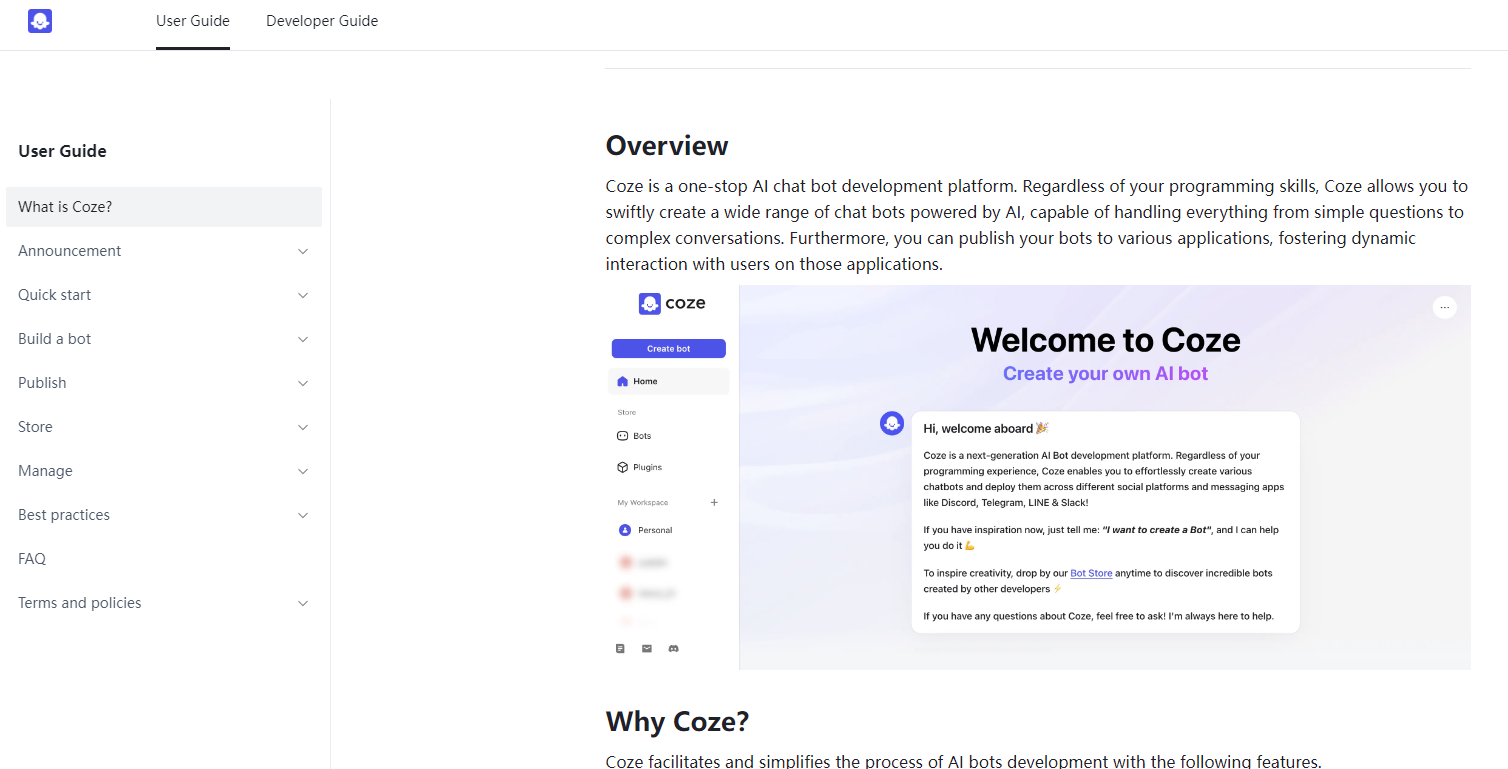Expand the Best practices chevron
The width and height of the screenshot is (1508, 769).
tap(303, 515)
